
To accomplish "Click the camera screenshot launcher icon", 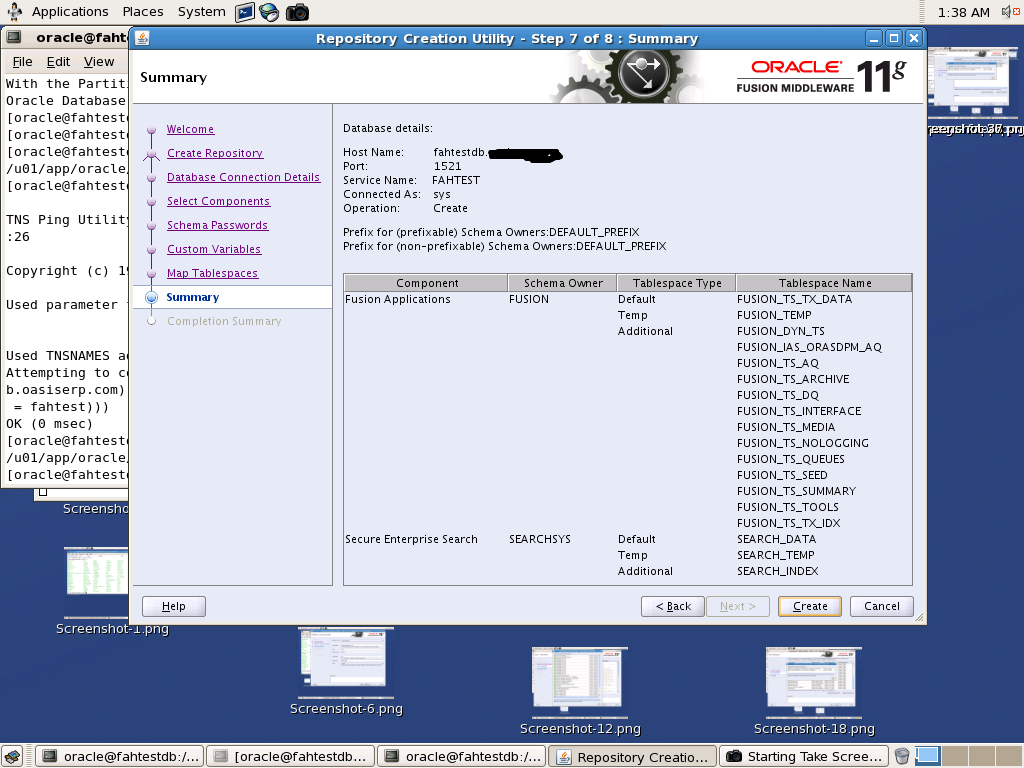I will [x=295, y=12].
